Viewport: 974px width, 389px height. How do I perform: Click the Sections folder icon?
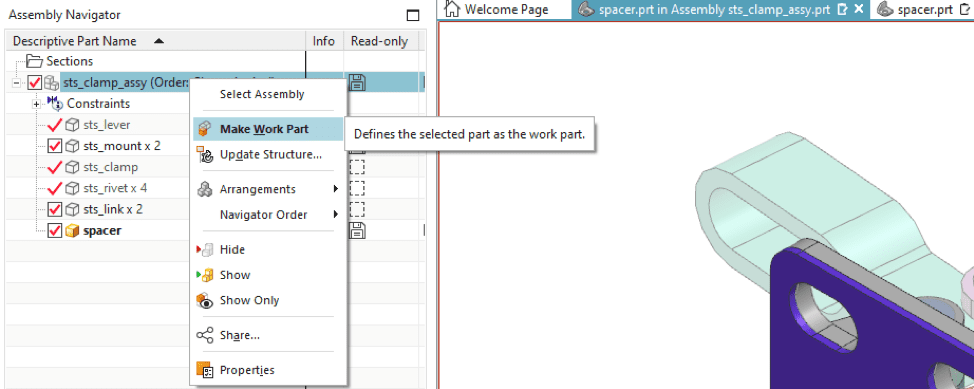(x=34, y=61)
